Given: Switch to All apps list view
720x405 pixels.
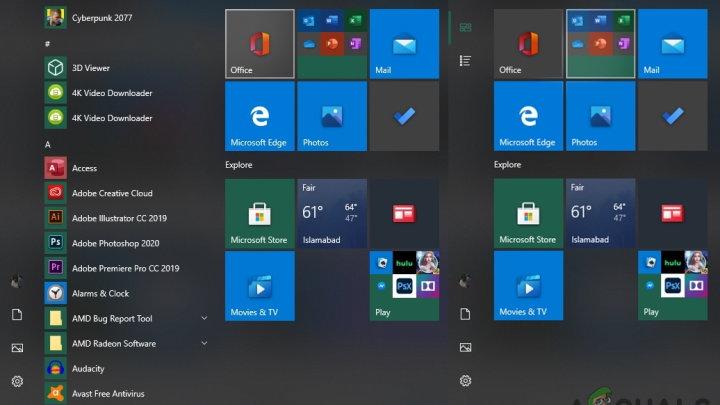Looking at the screenshot, I should click(465, 61).
